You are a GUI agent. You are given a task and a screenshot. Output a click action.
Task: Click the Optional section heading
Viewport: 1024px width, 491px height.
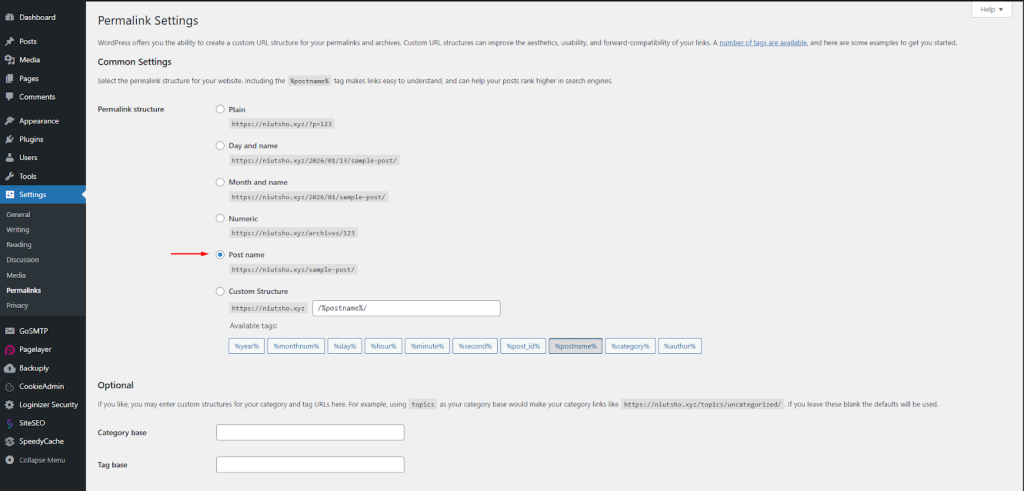tap(116, 385)
